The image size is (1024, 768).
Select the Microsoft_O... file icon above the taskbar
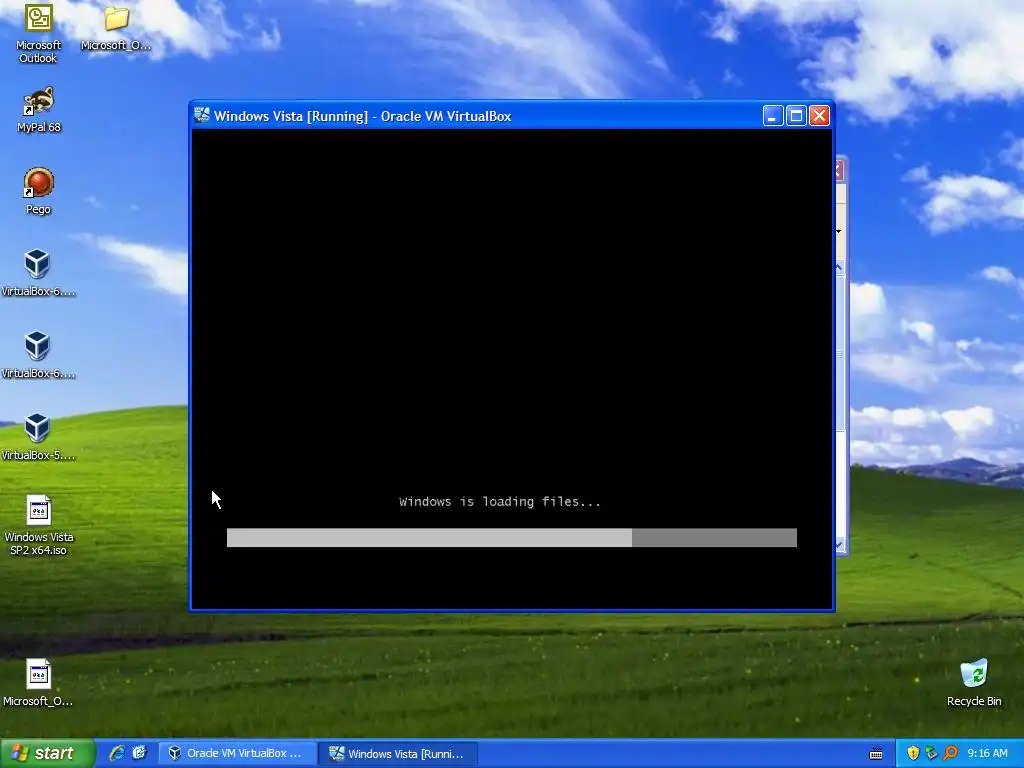(38, 682)
